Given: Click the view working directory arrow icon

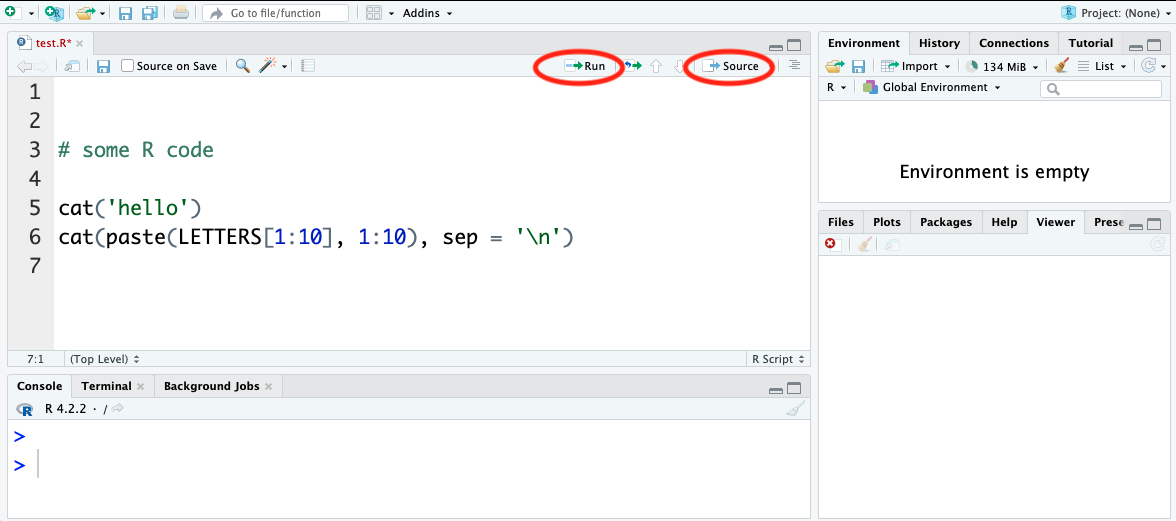Looking at the screenshot, I should tap(118, 409).
